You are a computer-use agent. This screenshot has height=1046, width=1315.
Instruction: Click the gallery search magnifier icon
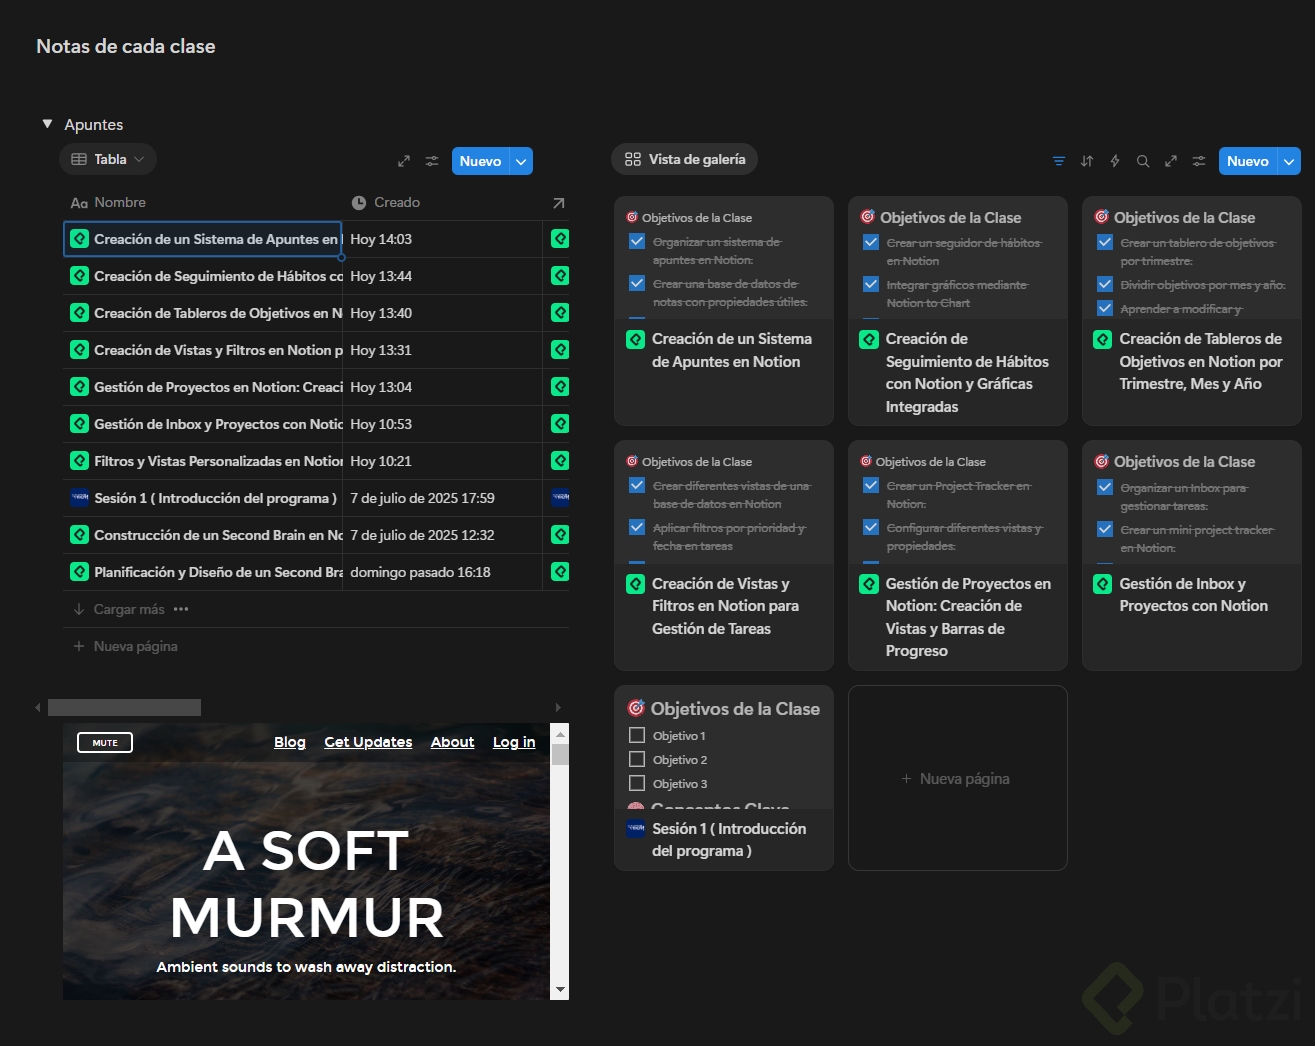click(1143, 161)
